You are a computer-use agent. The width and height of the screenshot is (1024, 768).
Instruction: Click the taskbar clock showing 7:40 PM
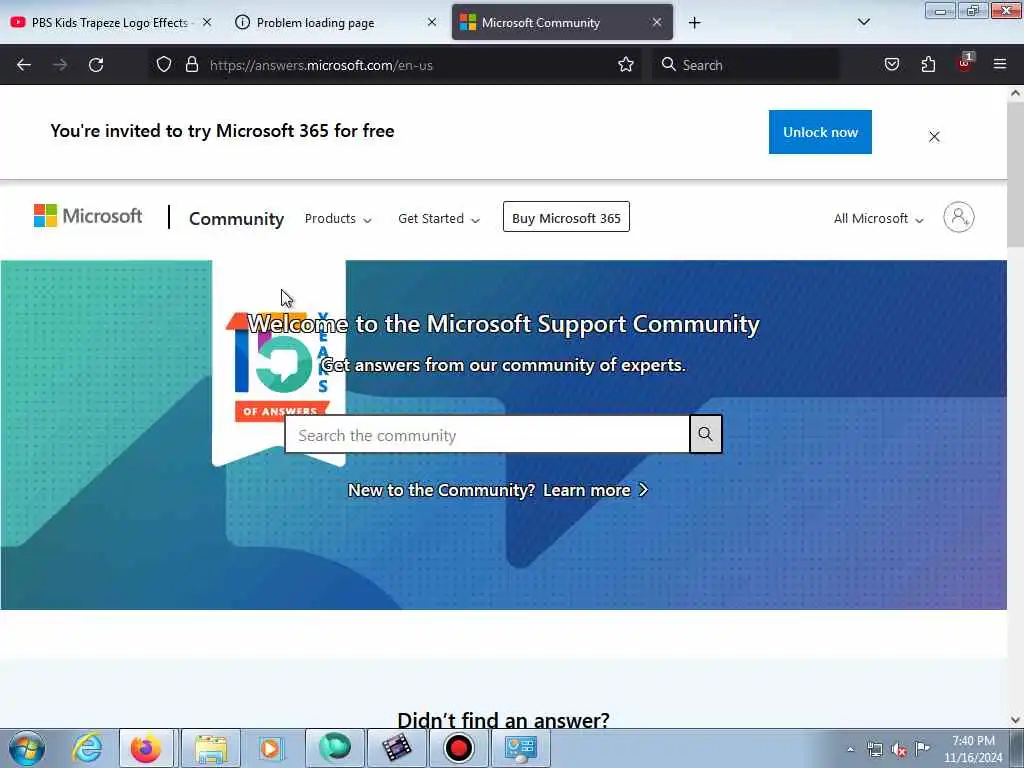click(972, 749)
